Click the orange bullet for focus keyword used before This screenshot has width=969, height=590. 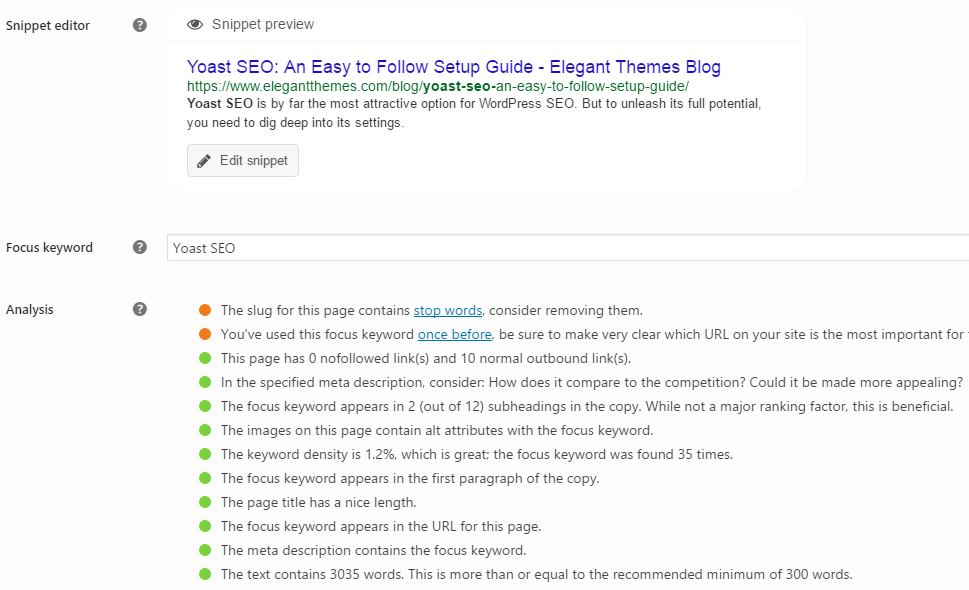tap(205, 334)
